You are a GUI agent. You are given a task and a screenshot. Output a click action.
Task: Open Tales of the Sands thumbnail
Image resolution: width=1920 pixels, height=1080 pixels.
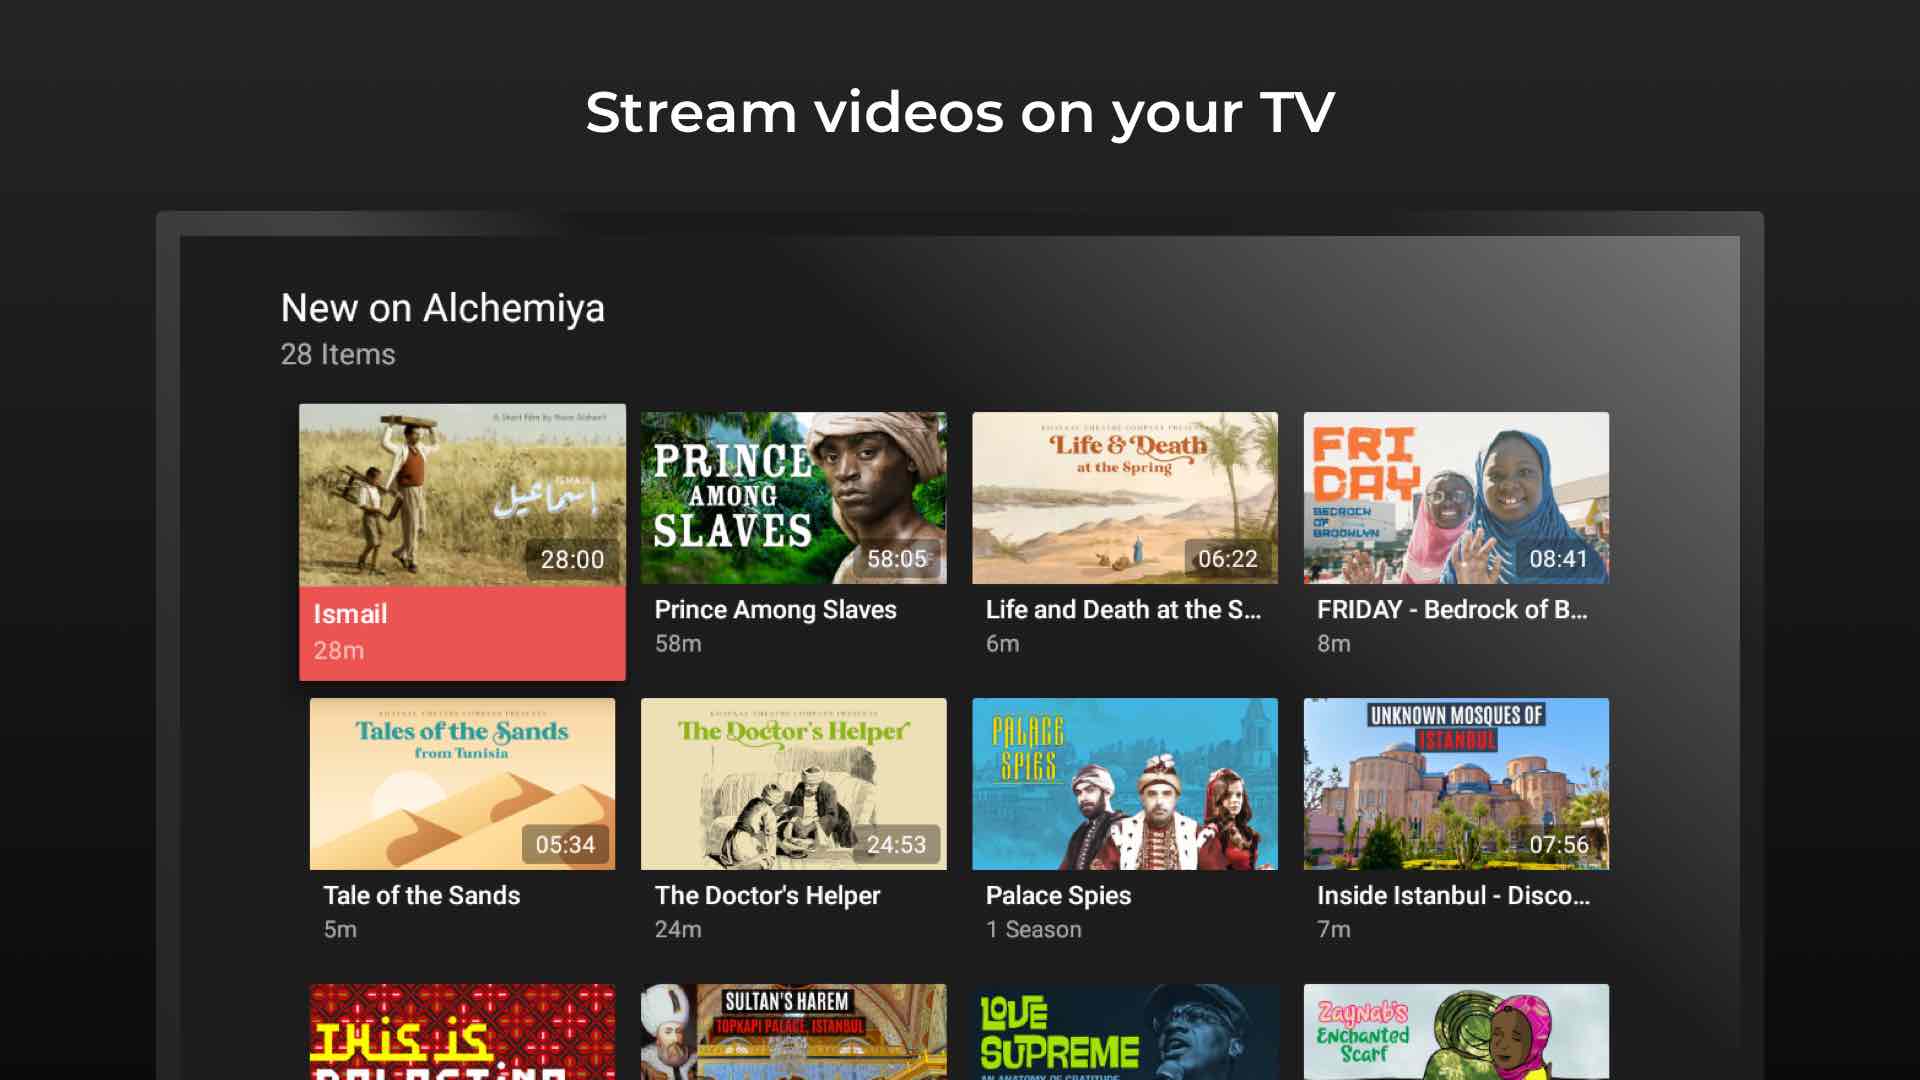462,783
